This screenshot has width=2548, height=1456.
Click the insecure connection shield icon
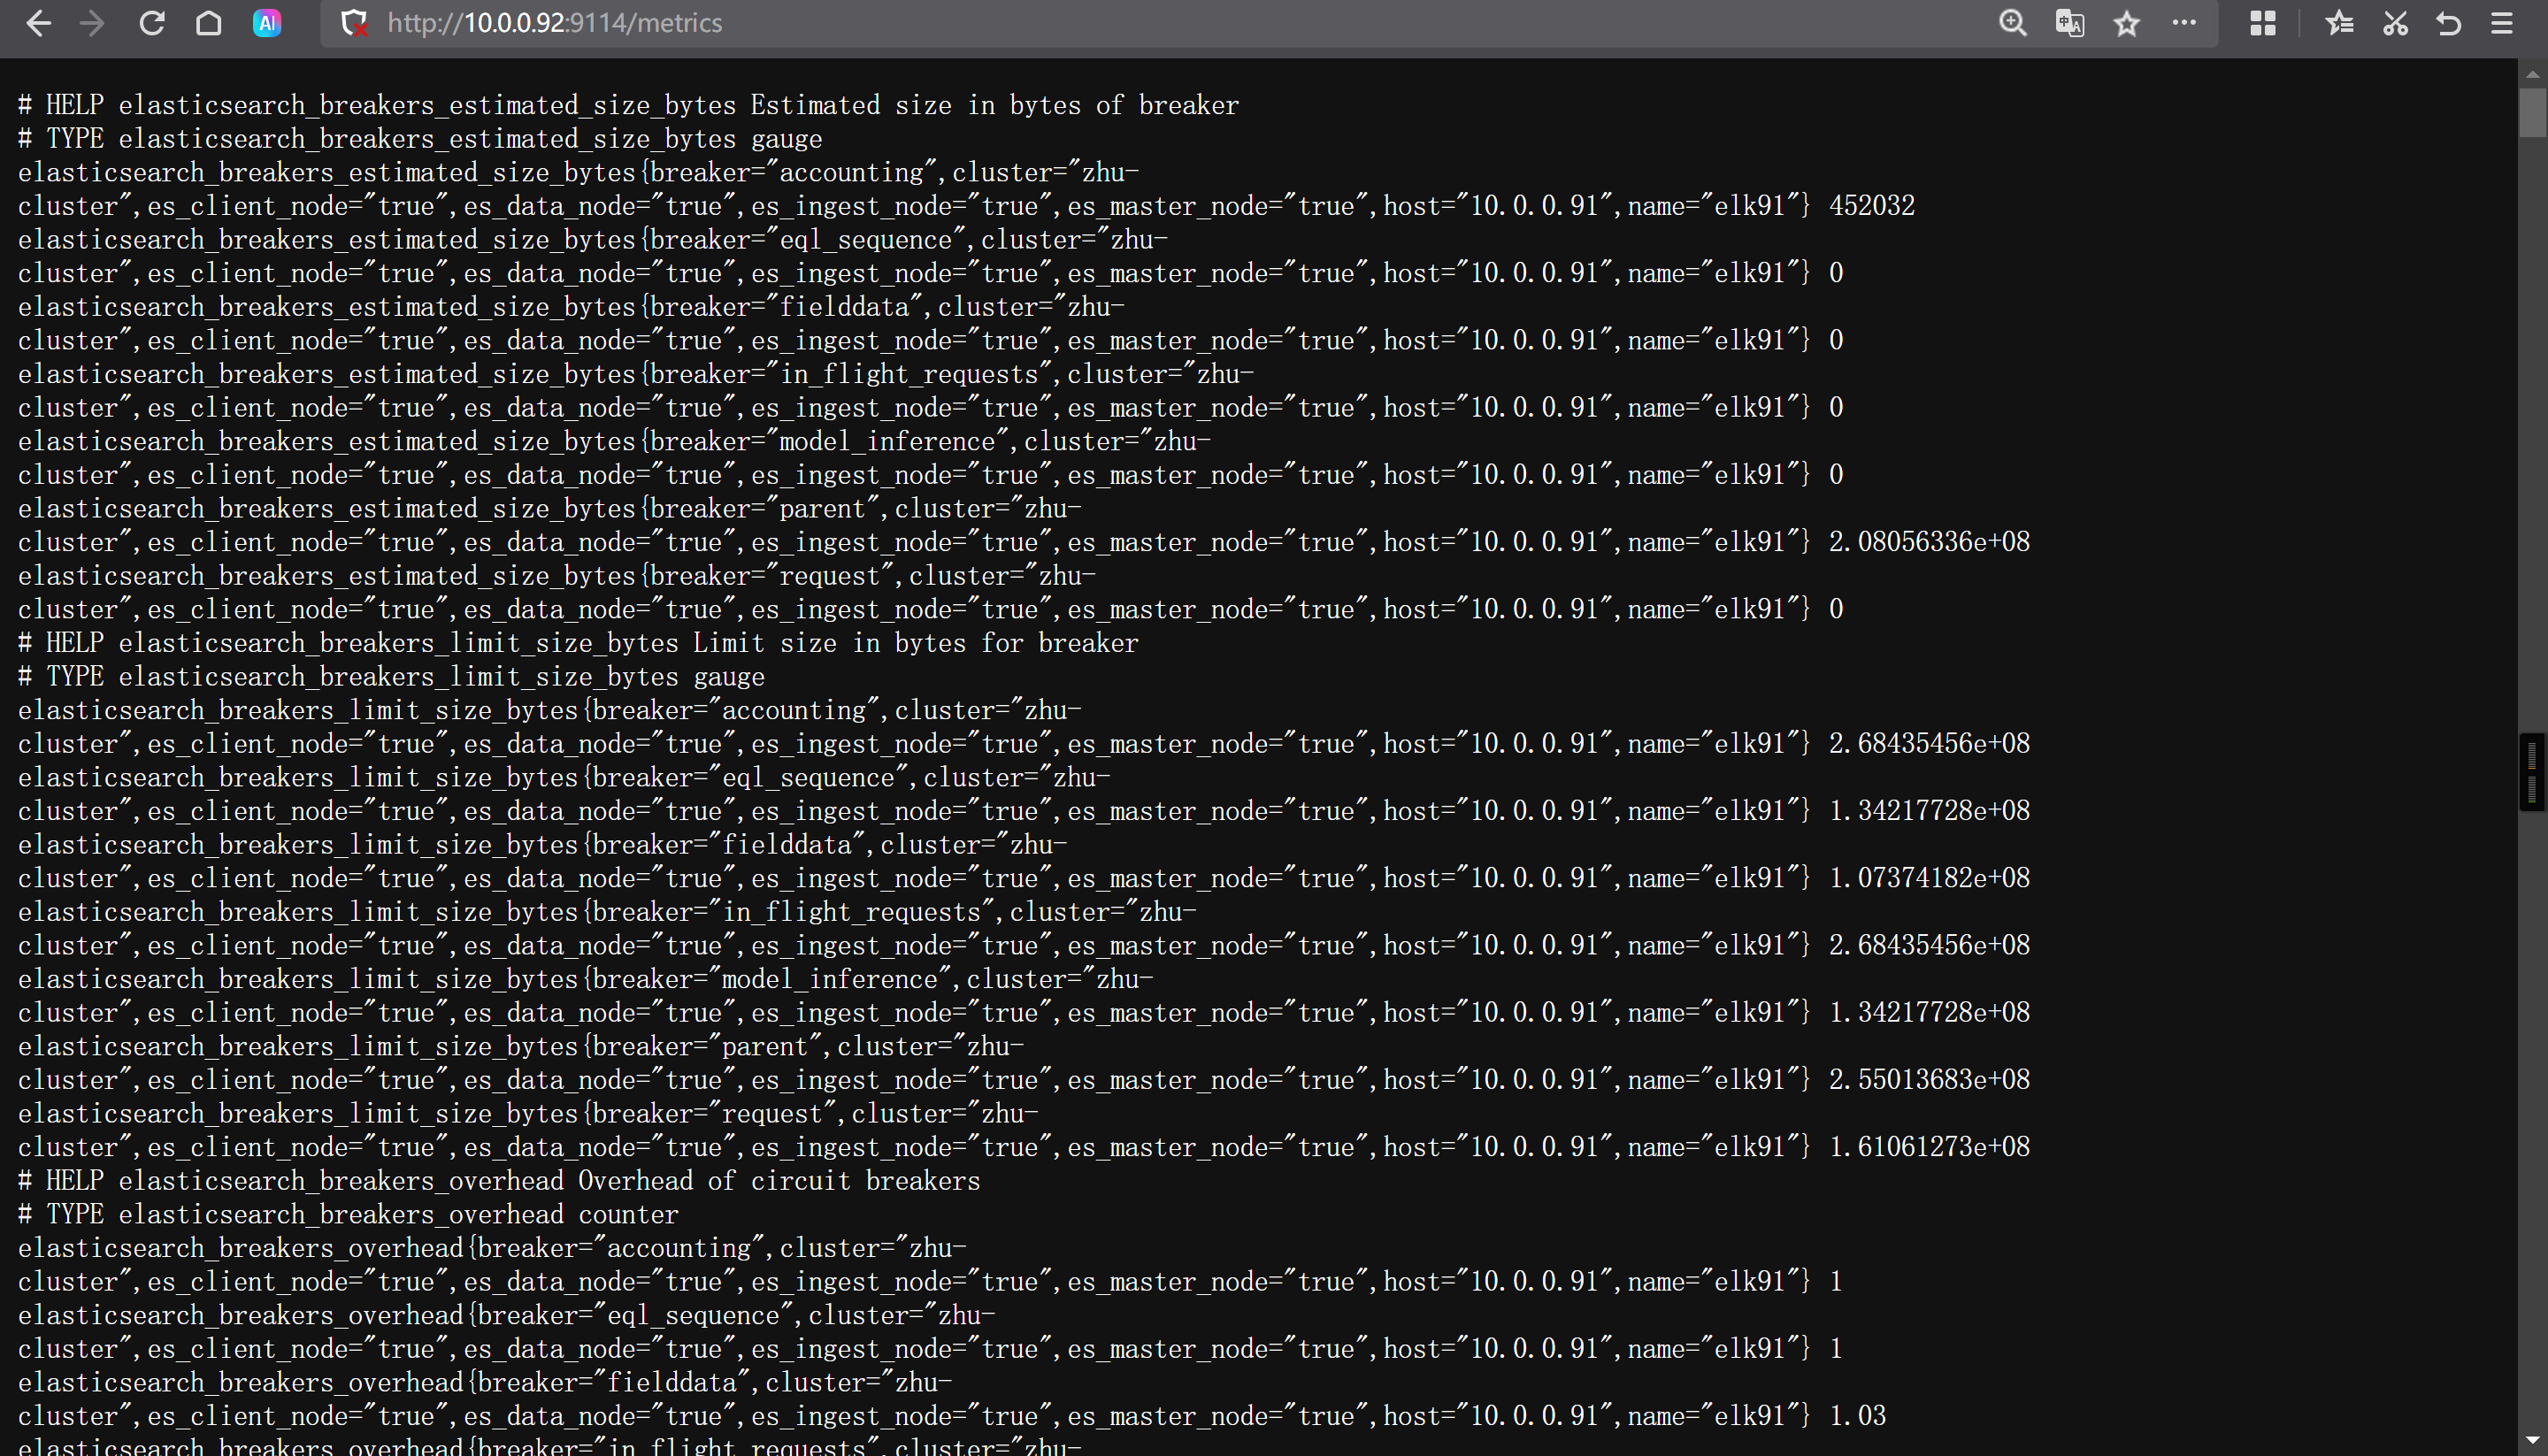[x=354, y=23]
